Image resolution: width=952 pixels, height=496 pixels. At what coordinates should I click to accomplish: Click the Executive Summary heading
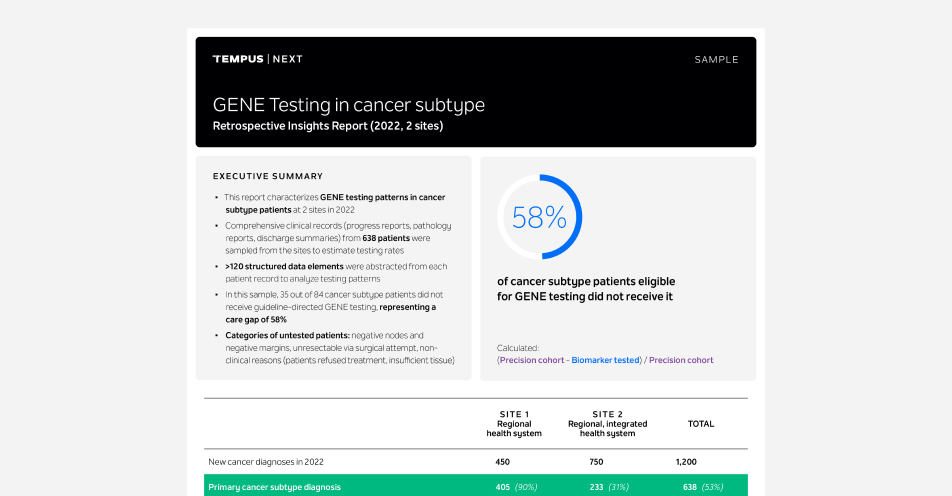click(268, 176)
